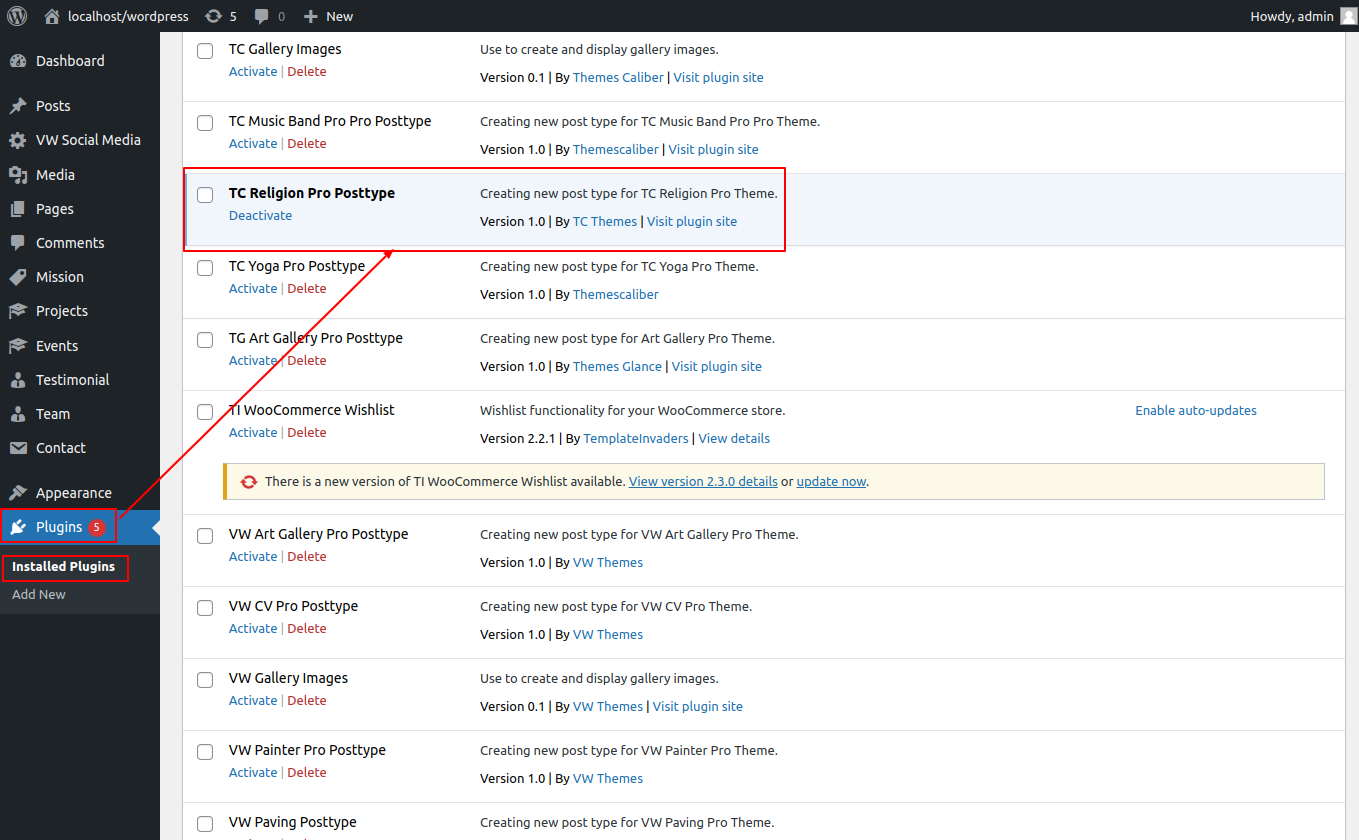Delete VW Art Gallery Pro Posttype plugin

point(307,557)
